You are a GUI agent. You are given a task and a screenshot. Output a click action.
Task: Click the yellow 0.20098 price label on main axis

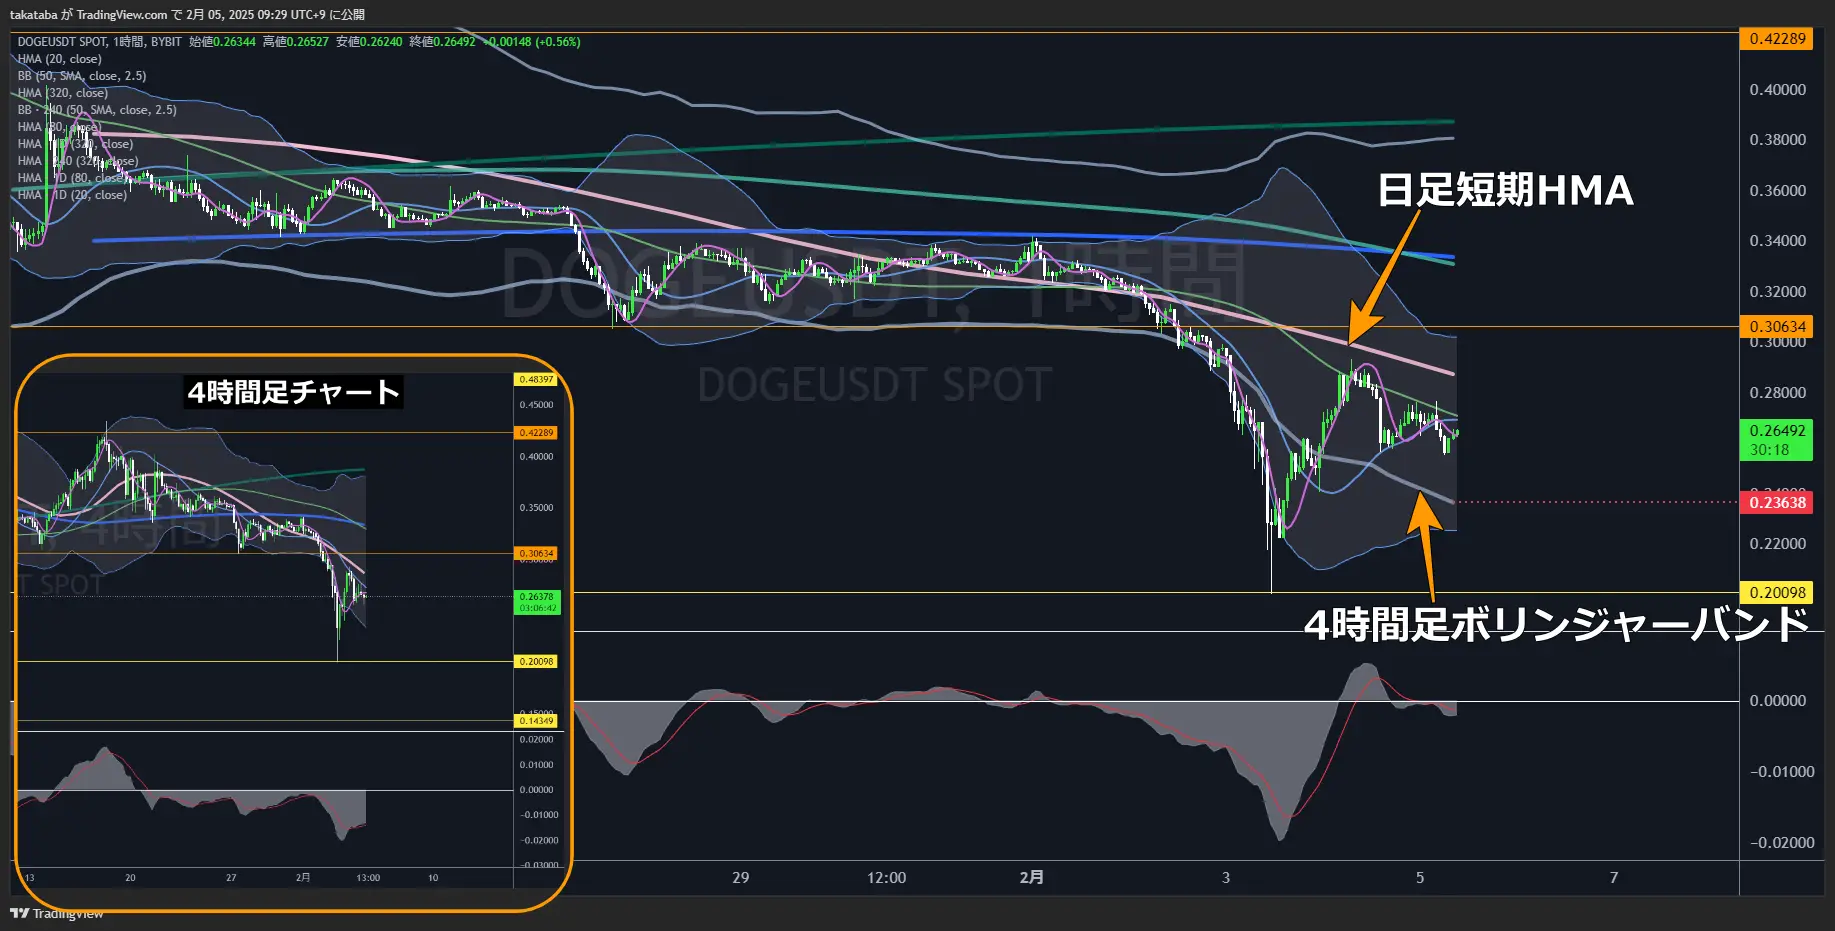click(1777, 593)
